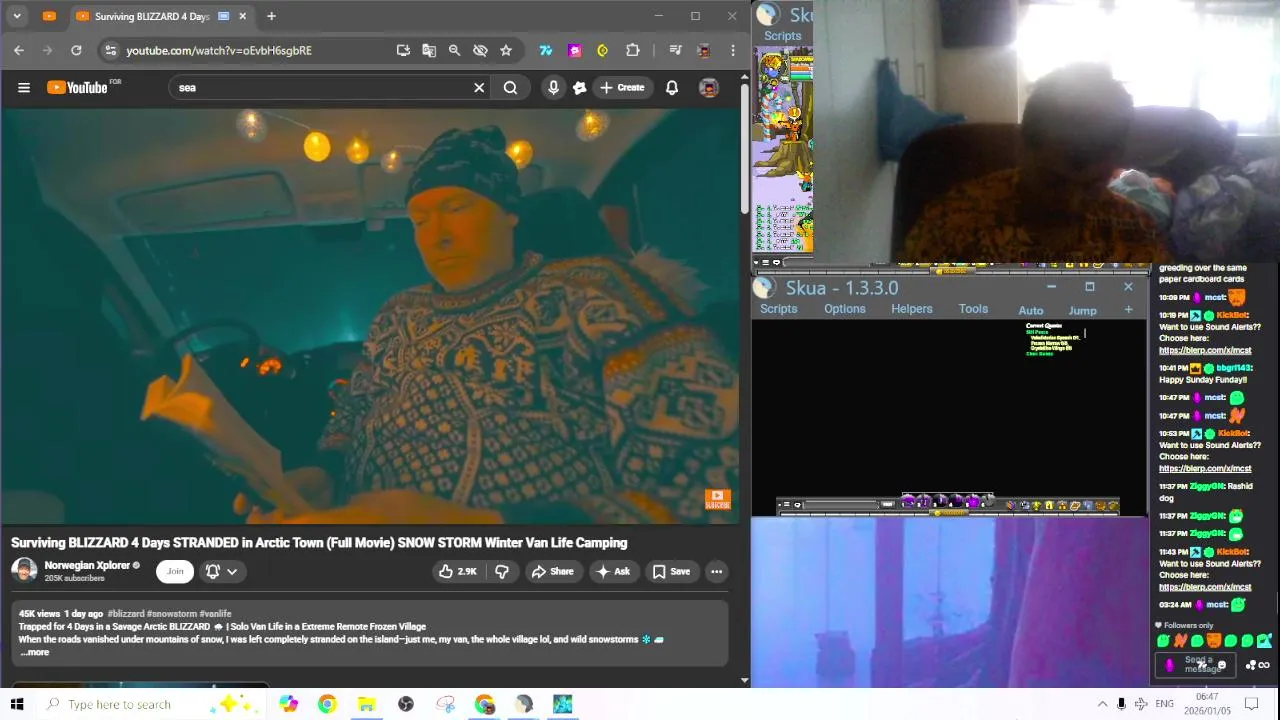Viewport: 1280px width, 720px height.
Task: Open the Windows notification center icon
Action: [1251, 704]
